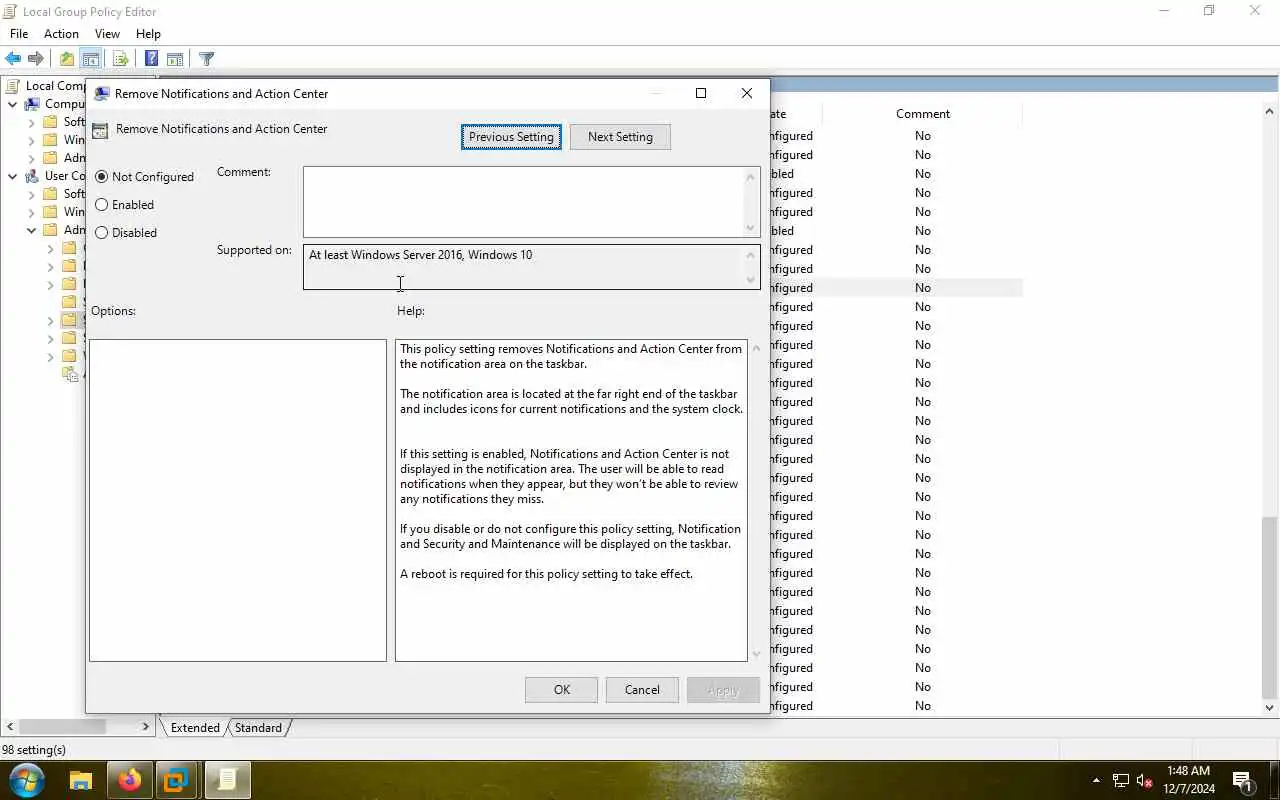Click the Back arrow in the toolbar
Image resolution: width=1280 pixels, height=800 pixels.
13,59
